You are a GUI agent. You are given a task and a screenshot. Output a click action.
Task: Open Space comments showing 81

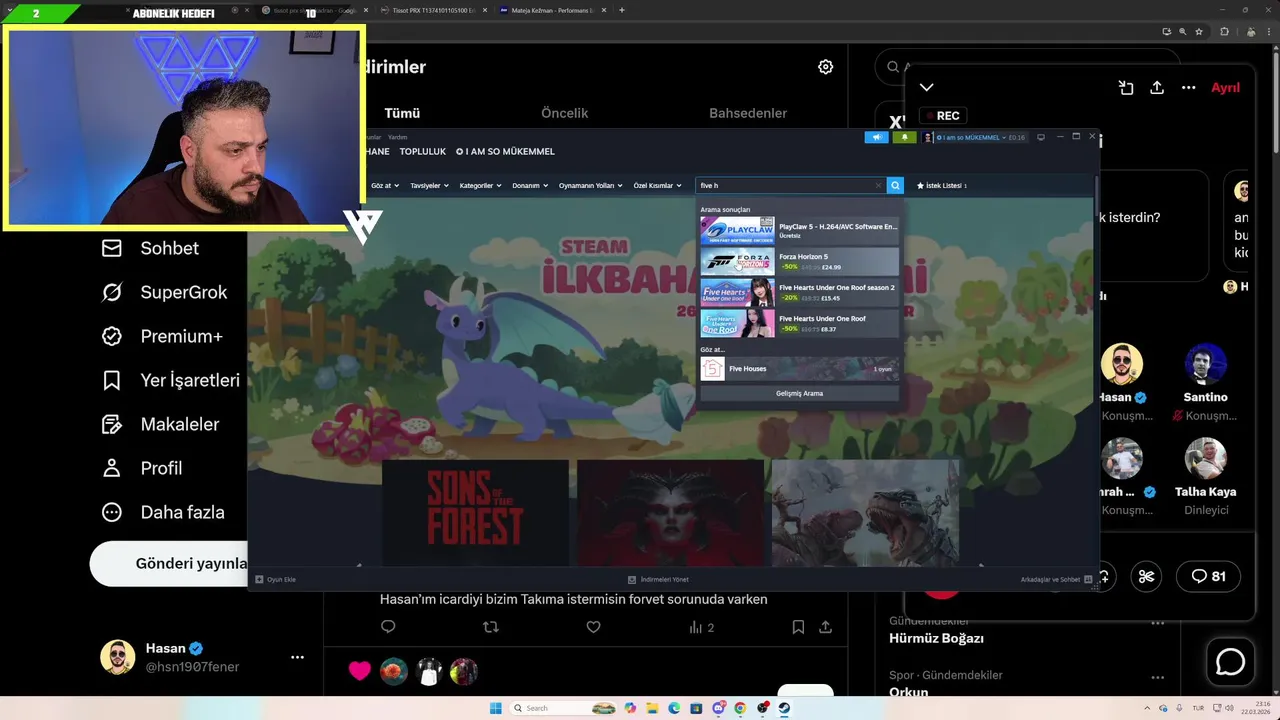[1208, 576]
